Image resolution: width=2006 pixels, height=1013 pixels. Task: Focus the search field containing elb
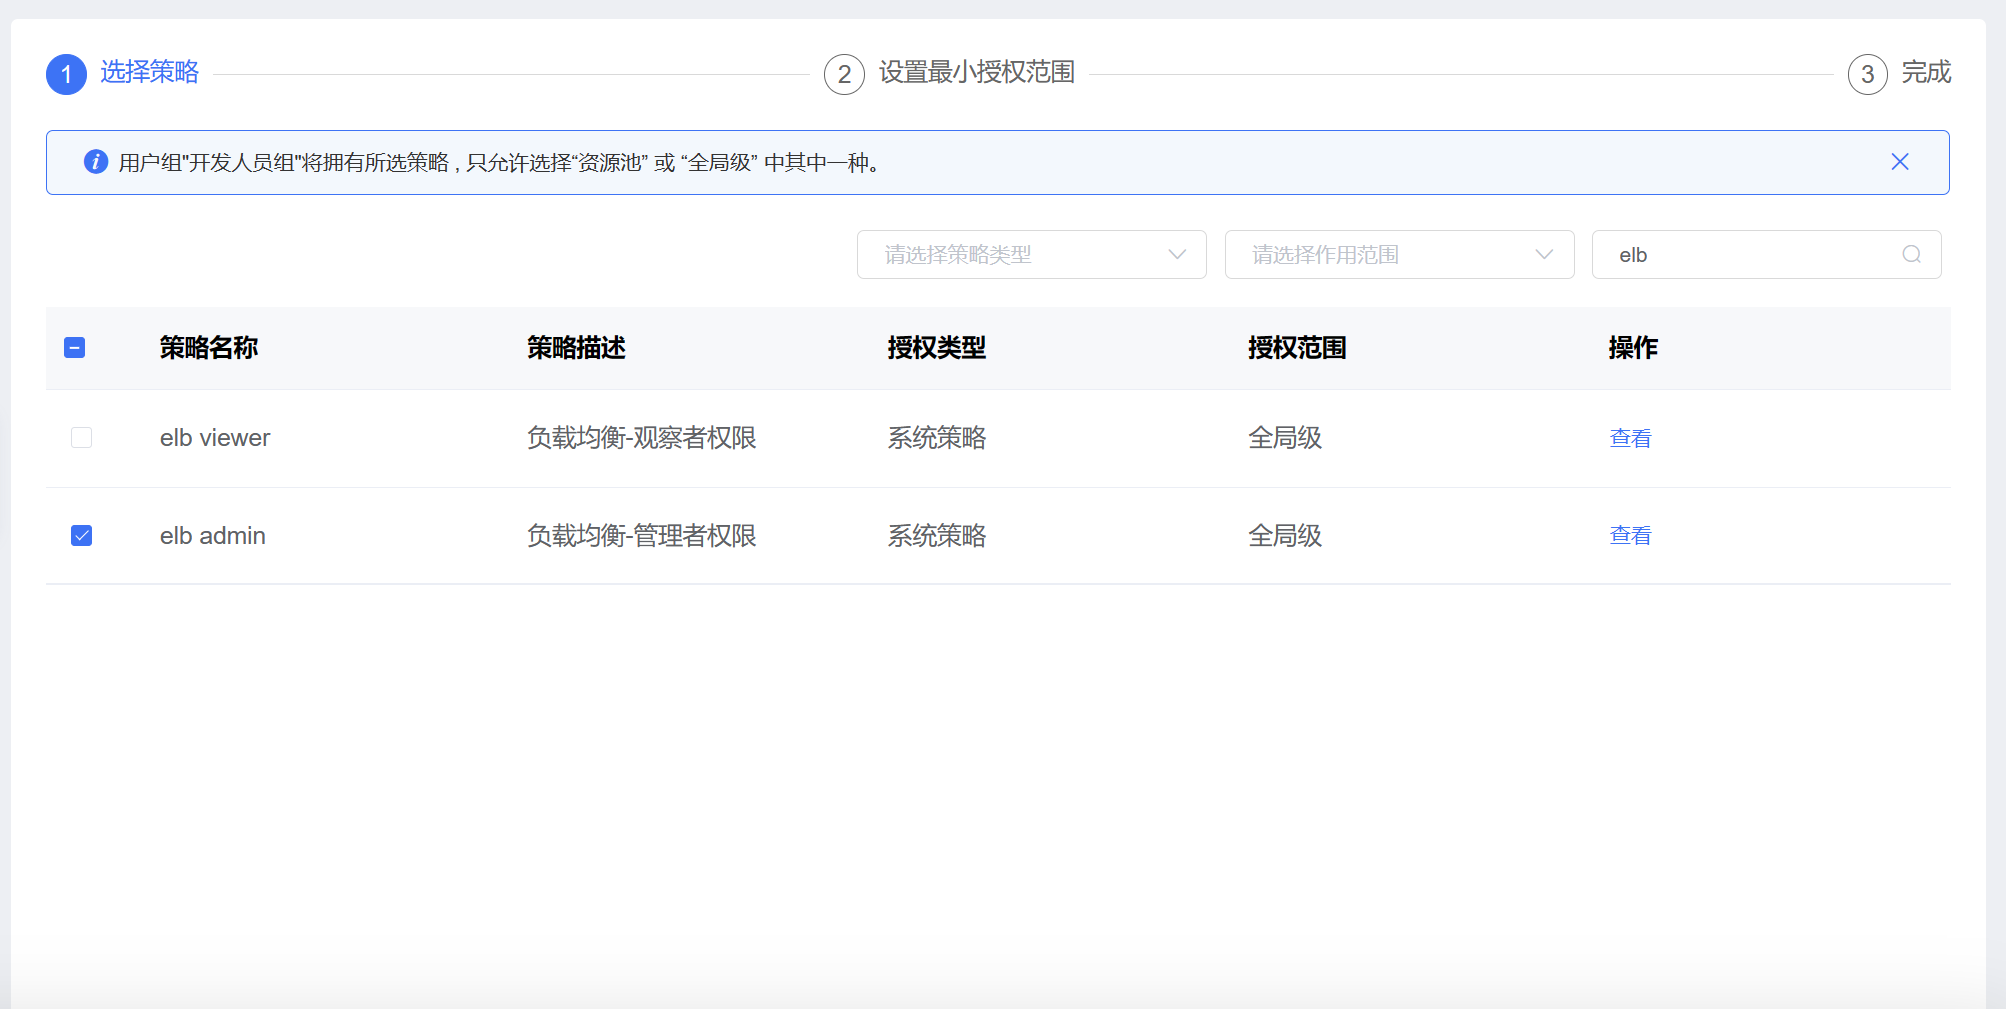pyautogui.click(x=1766, y=254)
